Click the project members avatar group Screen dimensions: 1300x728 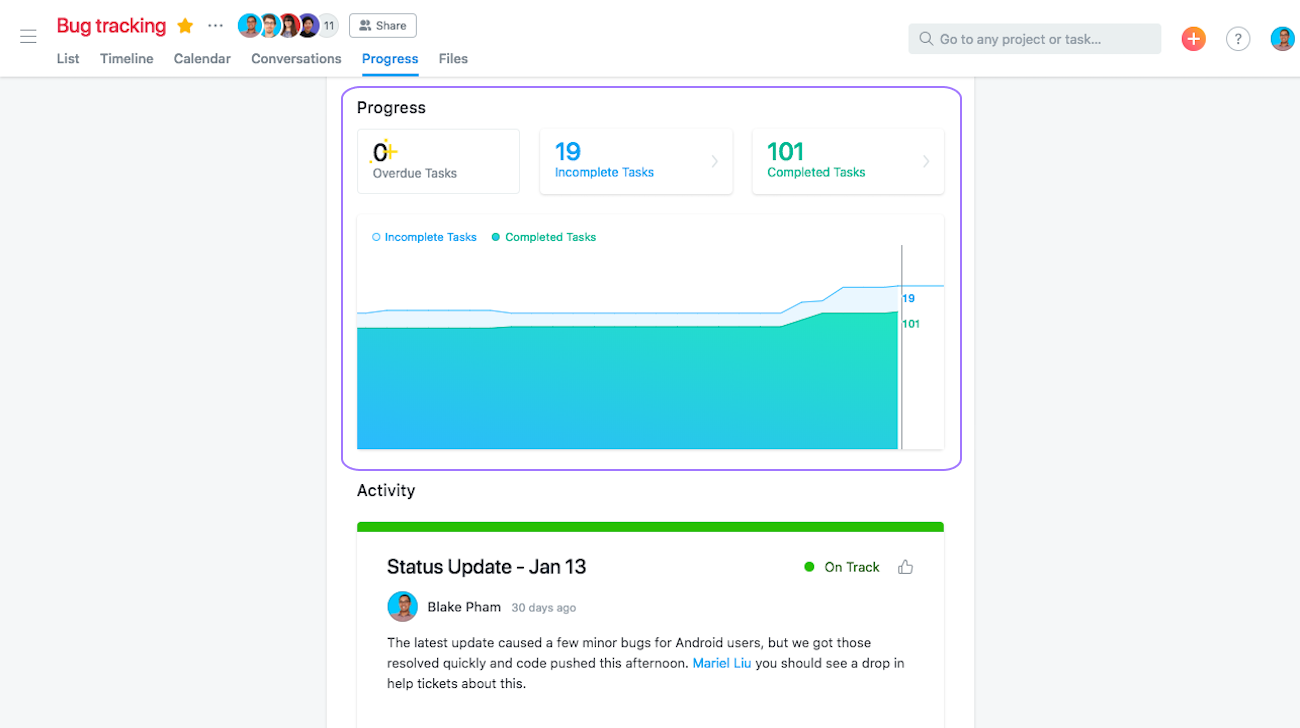(x=287, y=26)
